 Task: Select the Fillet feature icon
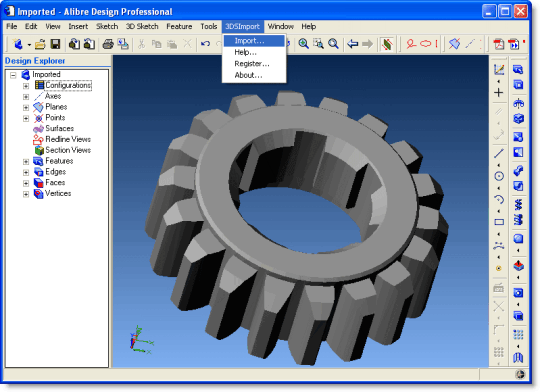tap(518, 238)
